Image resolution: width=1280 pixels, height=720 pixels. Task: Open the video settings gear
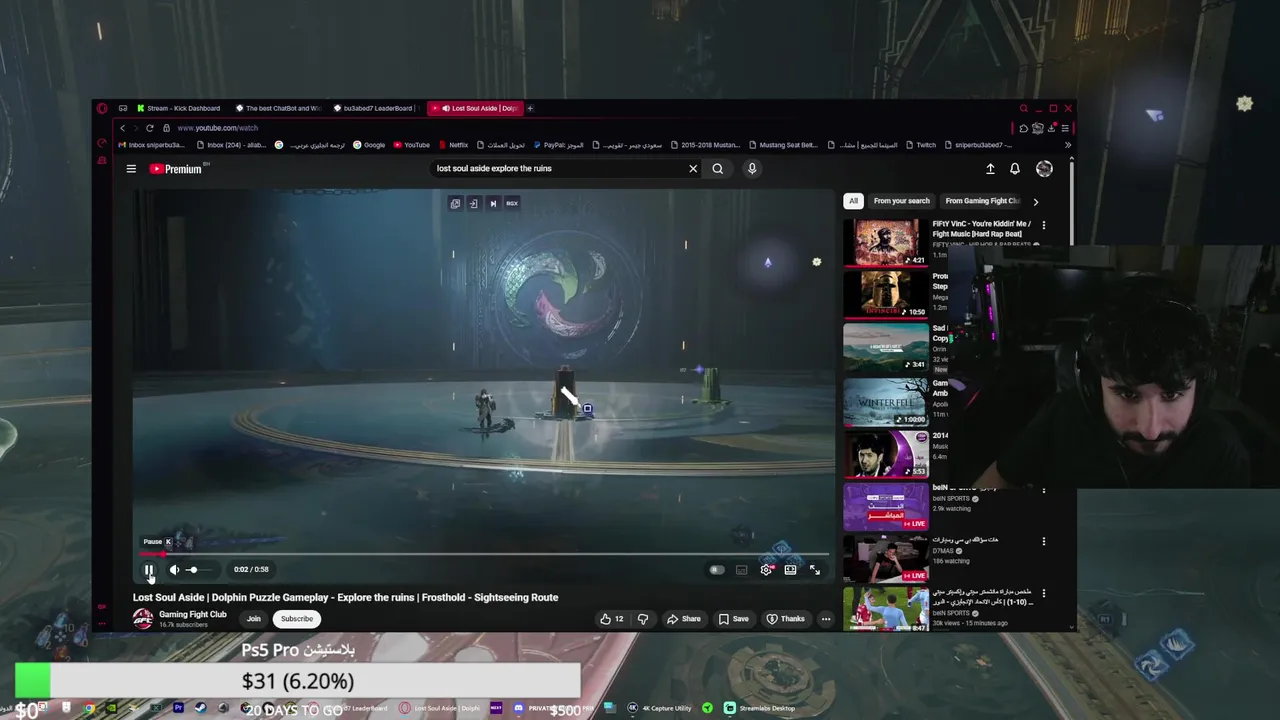pos(766,570)
